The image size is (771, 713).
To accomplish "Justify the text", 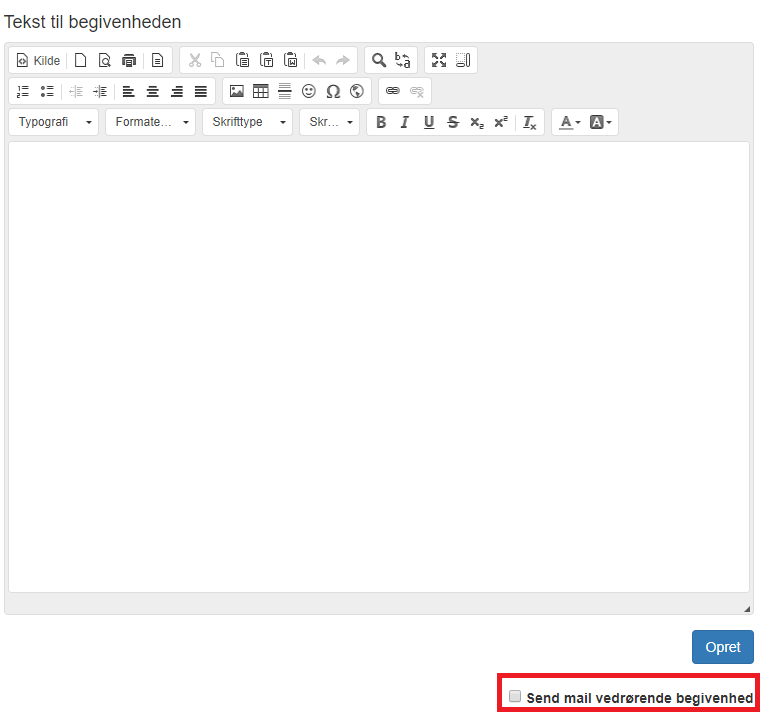I will [x=201, y=91].
